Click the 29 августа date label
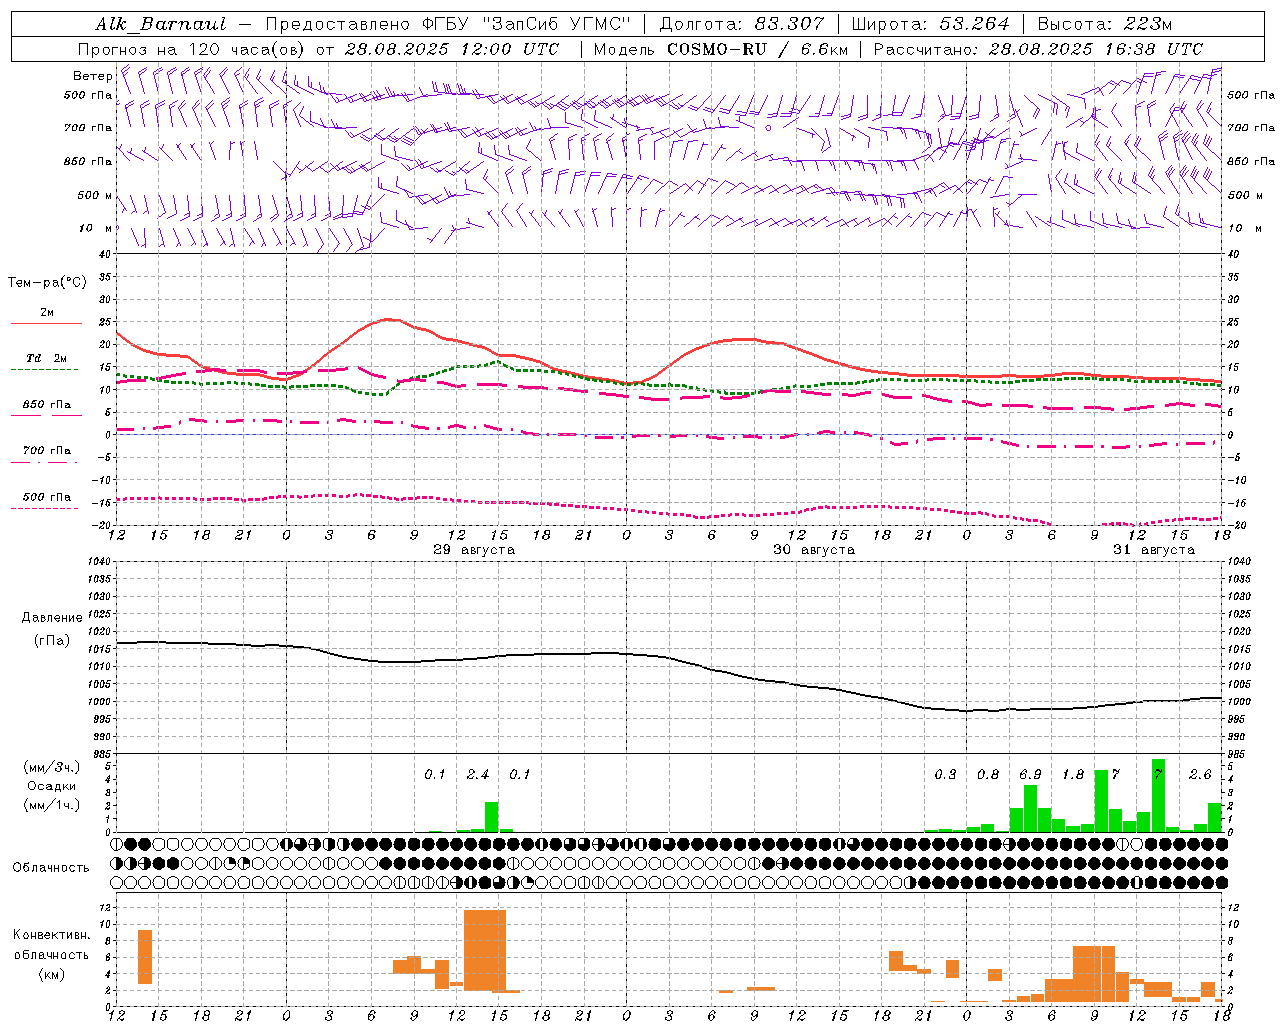The height and width of the screenshot is (1024, 1280). (x=474, y=550)
